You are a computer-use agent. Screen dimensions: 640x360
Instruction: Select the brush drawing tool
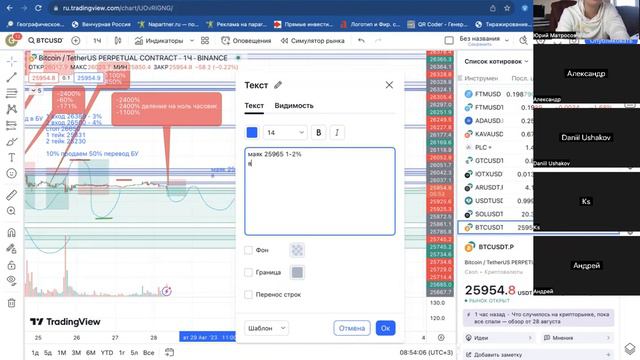click(x=11, y=142)
